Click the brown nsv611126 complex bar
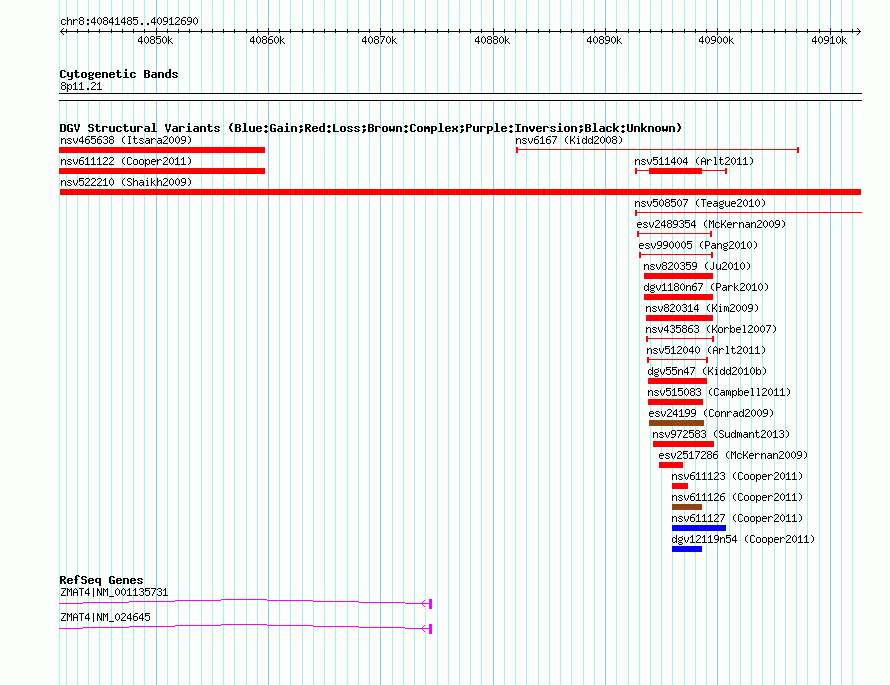This screenshot has height=685, width=890. [687, 507]
